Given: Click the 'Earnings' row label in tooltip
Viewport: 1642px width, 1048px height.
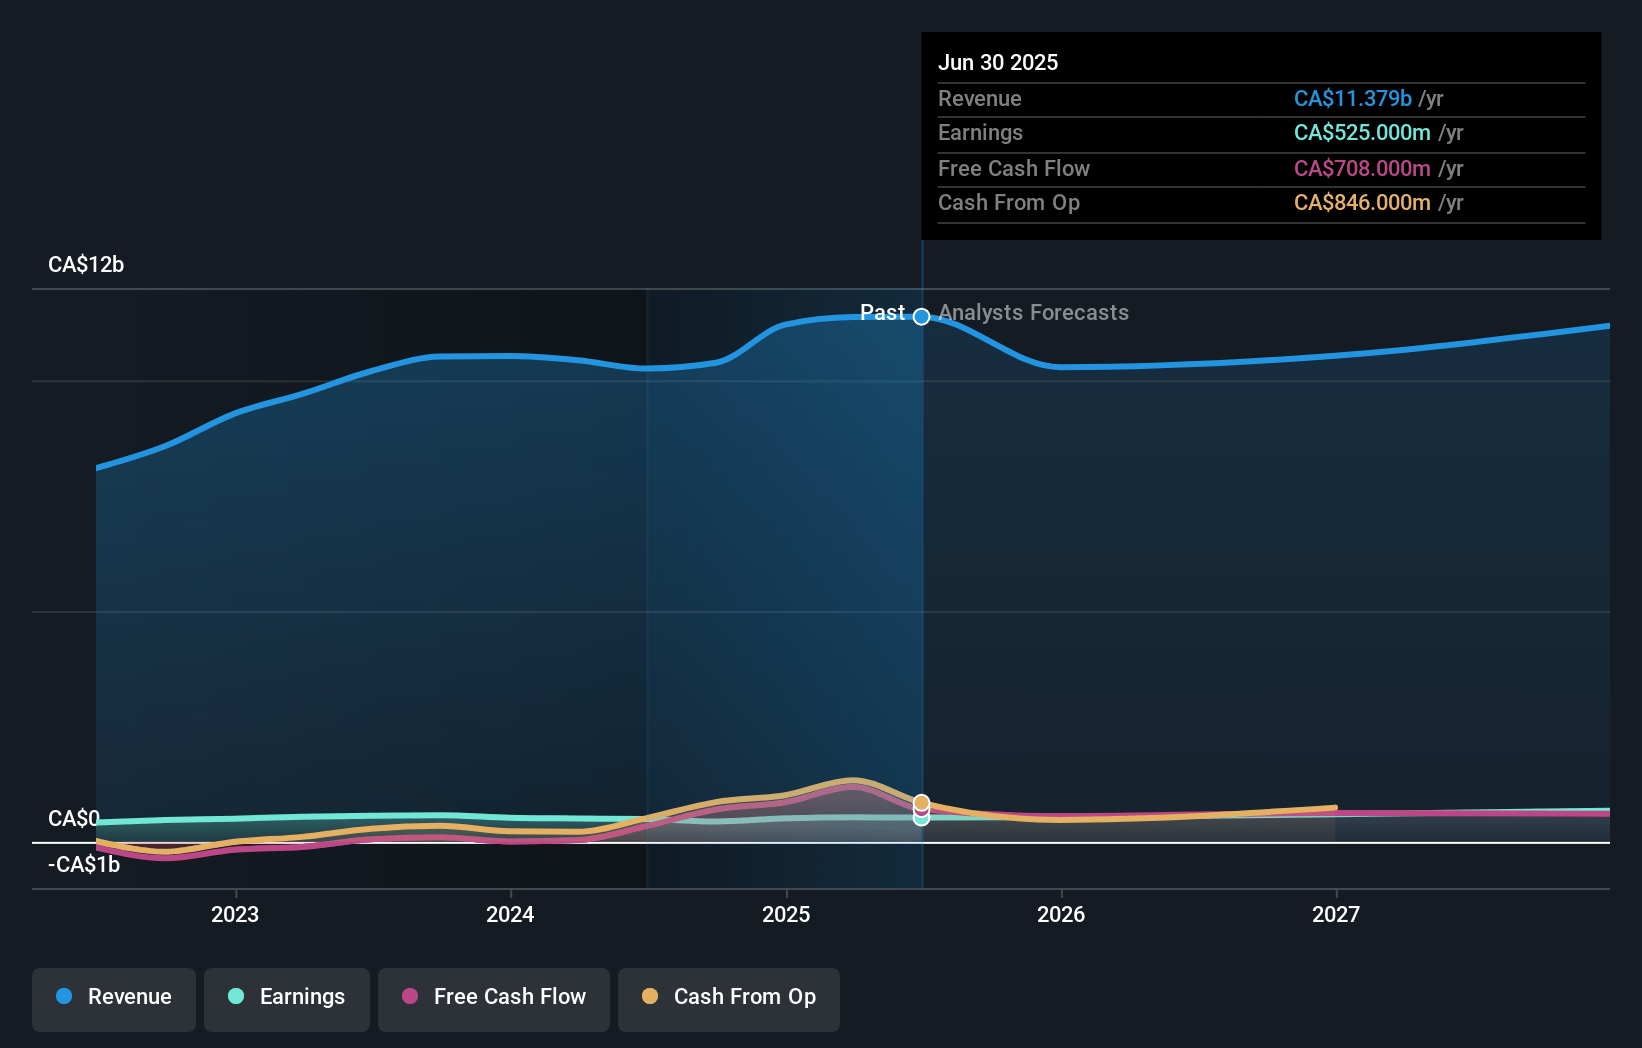Looking at the screenshot, I should tap(980, 133).
